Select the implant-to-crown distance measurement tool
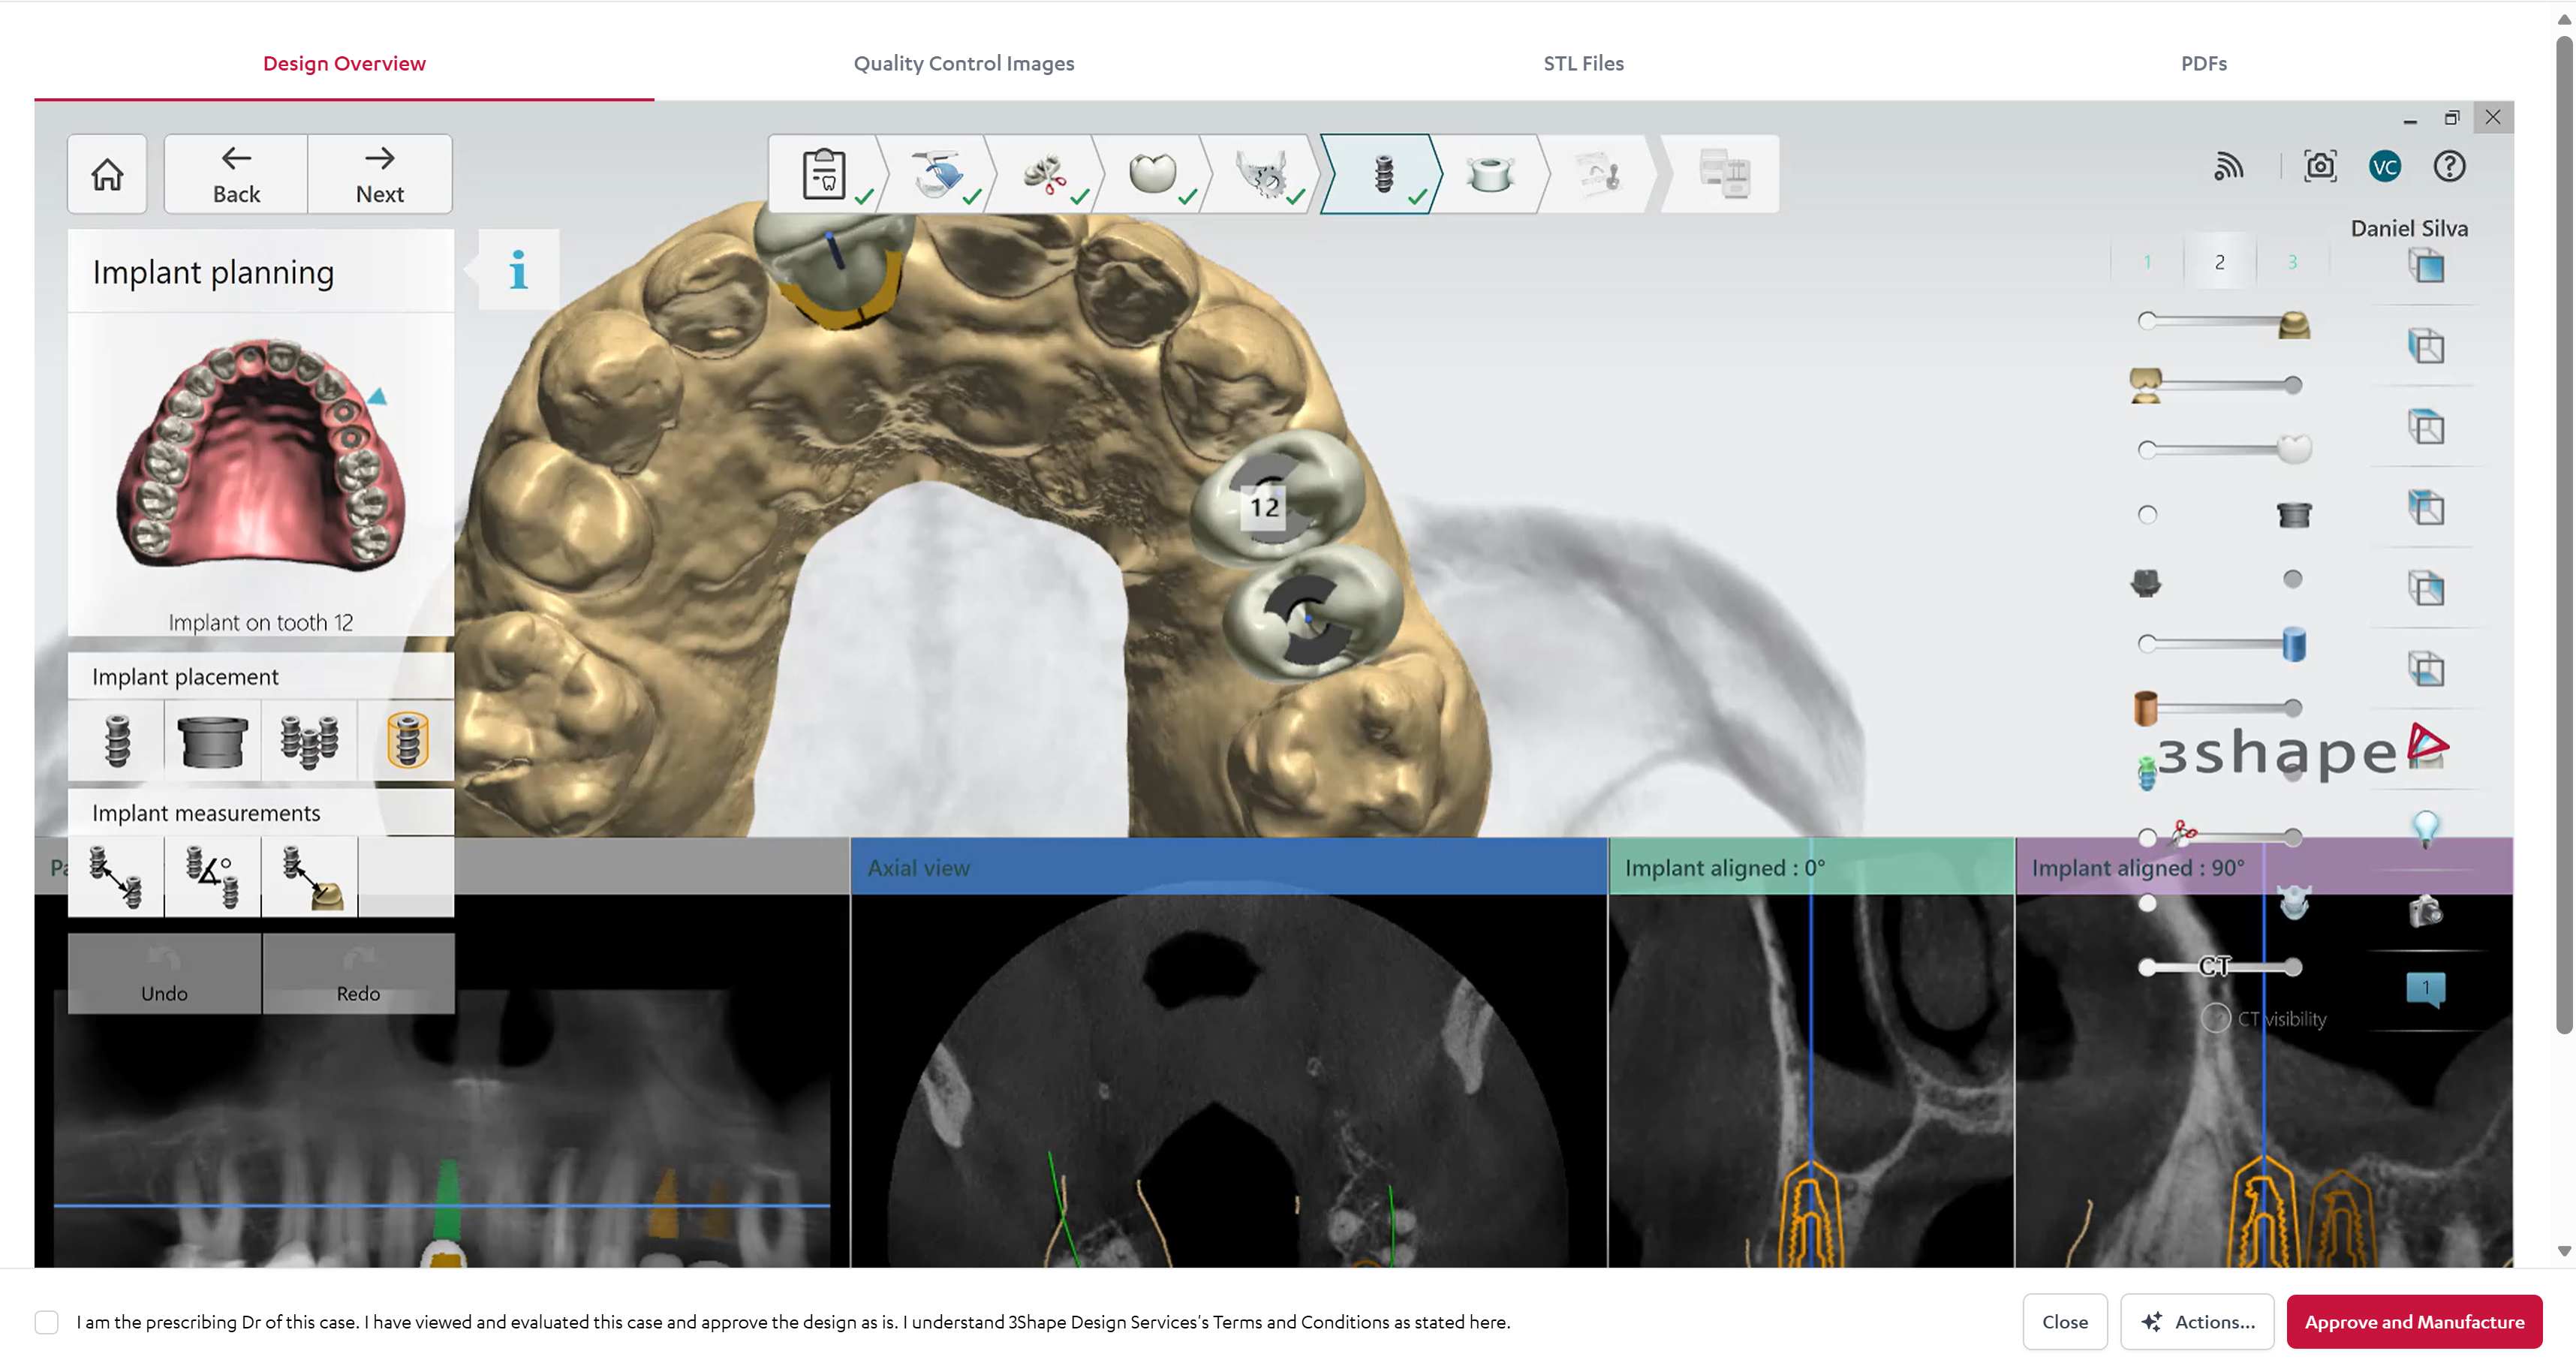 tap(309, 876)
